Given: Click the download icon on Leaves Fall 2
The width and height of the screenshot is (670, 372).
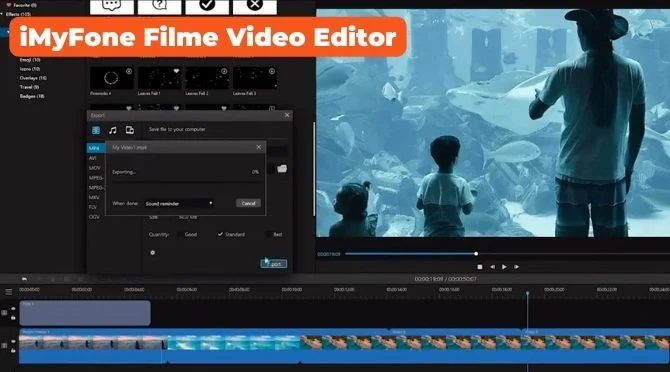Looking at the screenshot, I should [224, 71].
